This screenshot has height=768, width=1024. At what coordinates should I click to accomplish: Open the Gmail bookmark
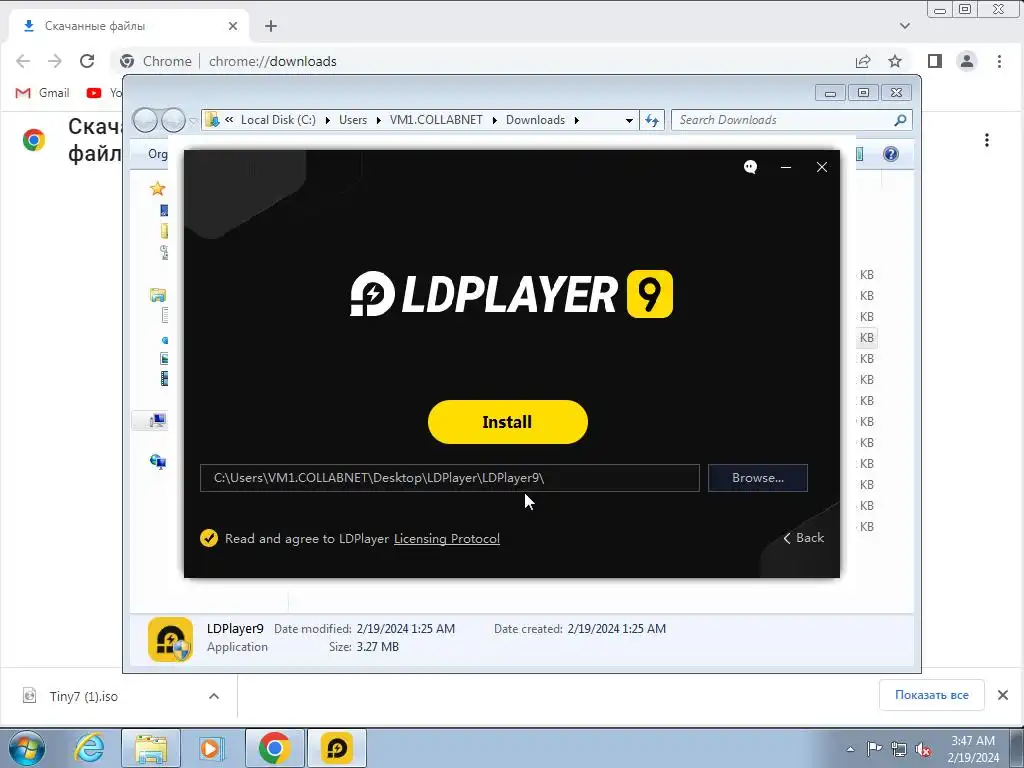click(42, 93)
